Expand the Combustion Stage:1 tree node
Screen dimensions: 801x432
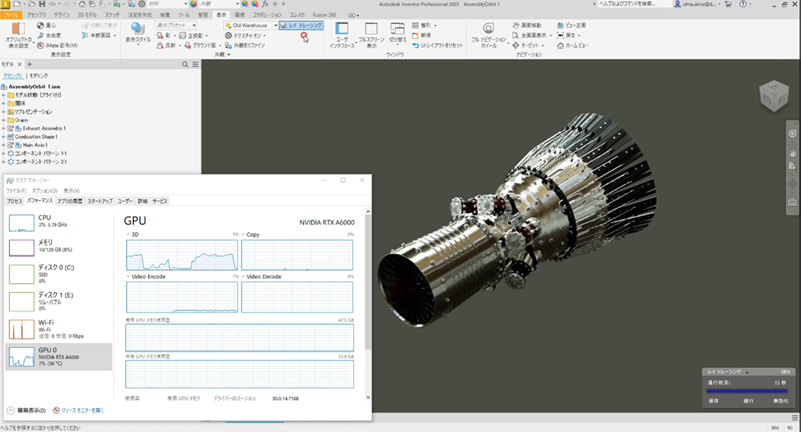click(x=3, y=137)
